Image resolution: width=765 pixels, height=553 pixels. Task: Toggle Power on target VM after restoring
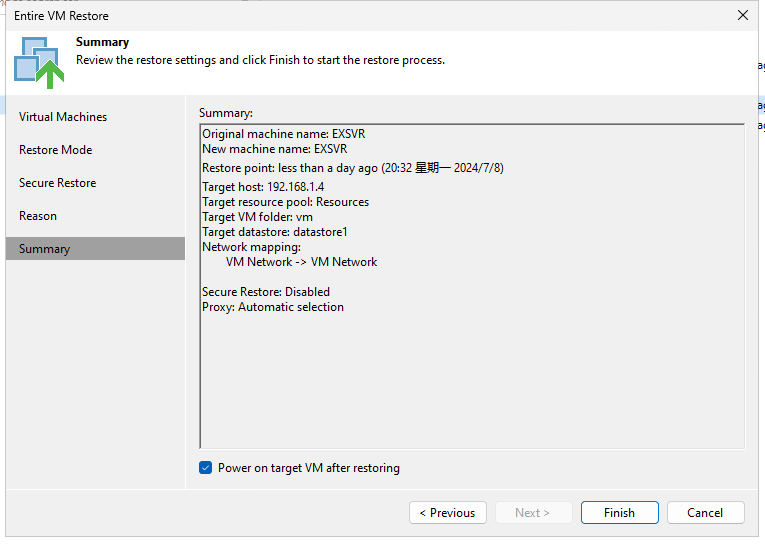pyautogui.click(x=205, y=468)
